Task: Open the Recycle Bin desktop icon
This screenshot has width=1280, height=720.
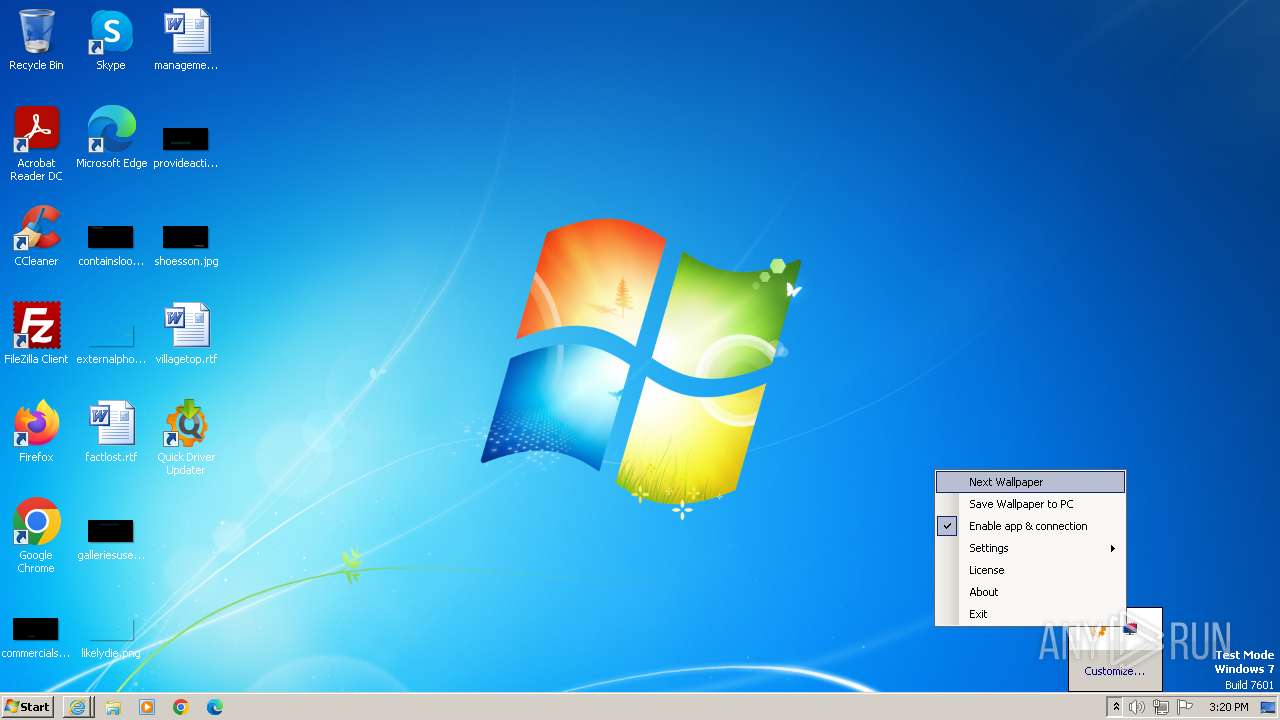Action: pos(36,40)
